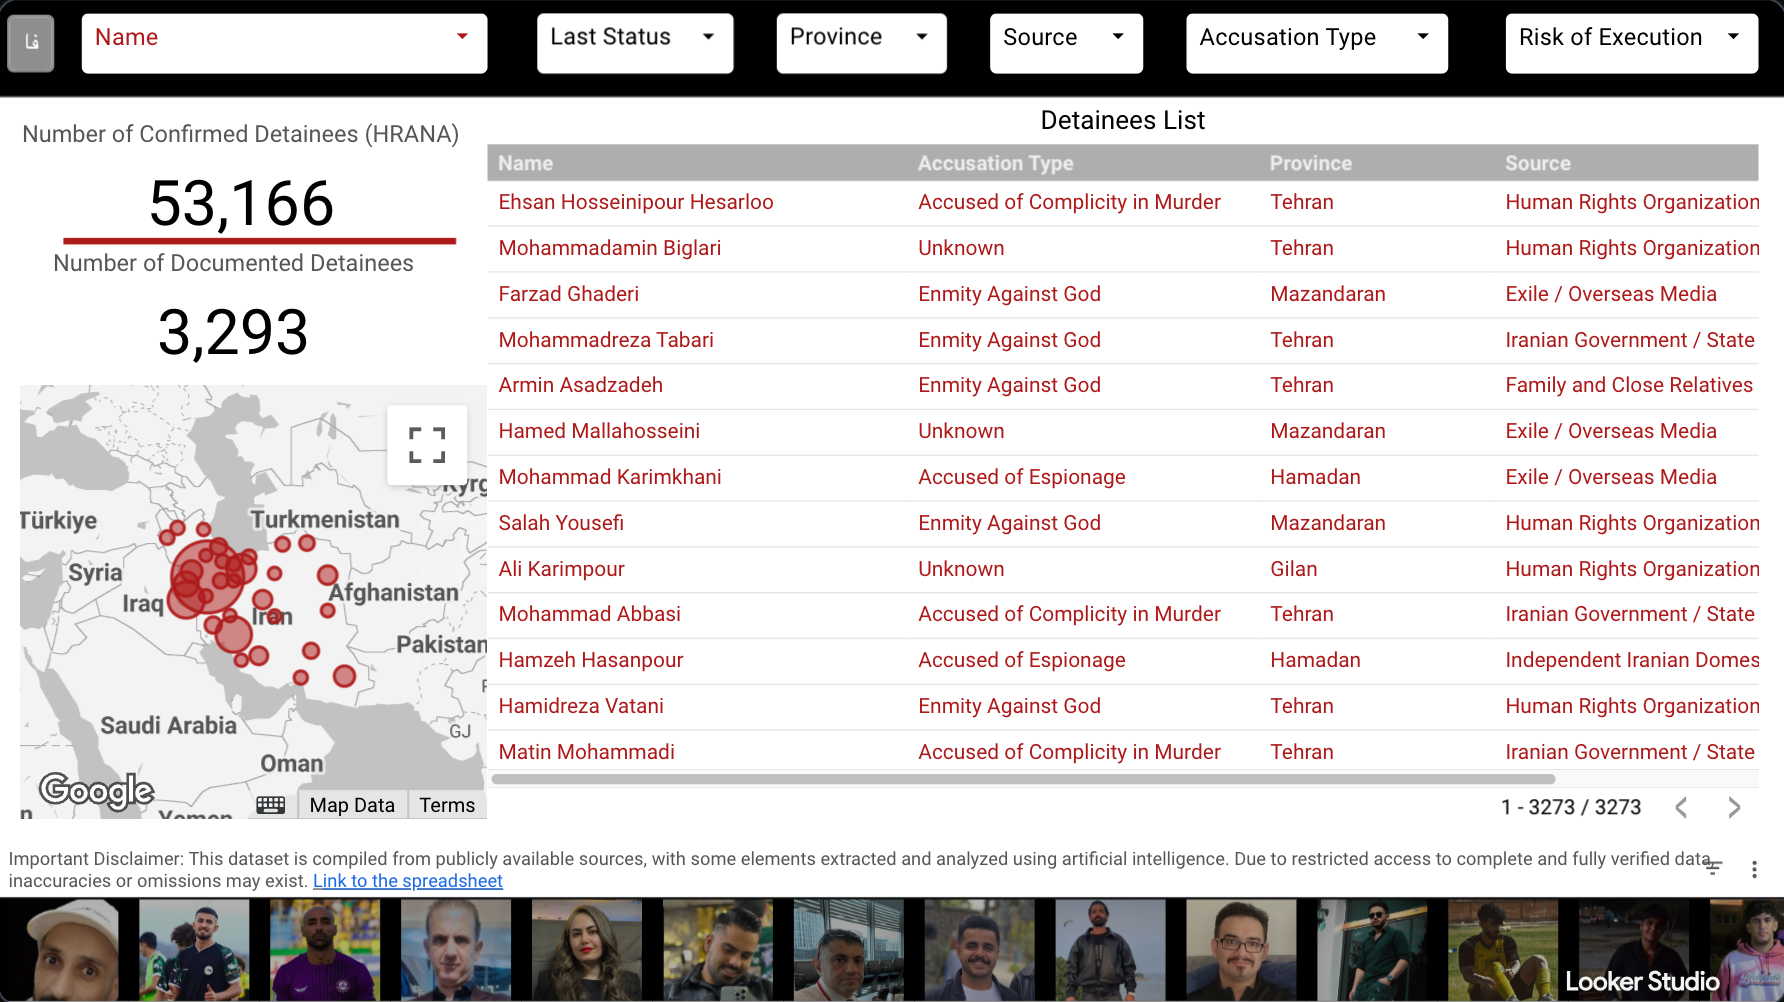The image size is (1784, 1002).
Task: Enter fullscreen mode on the map
Action: pos(427,445)
